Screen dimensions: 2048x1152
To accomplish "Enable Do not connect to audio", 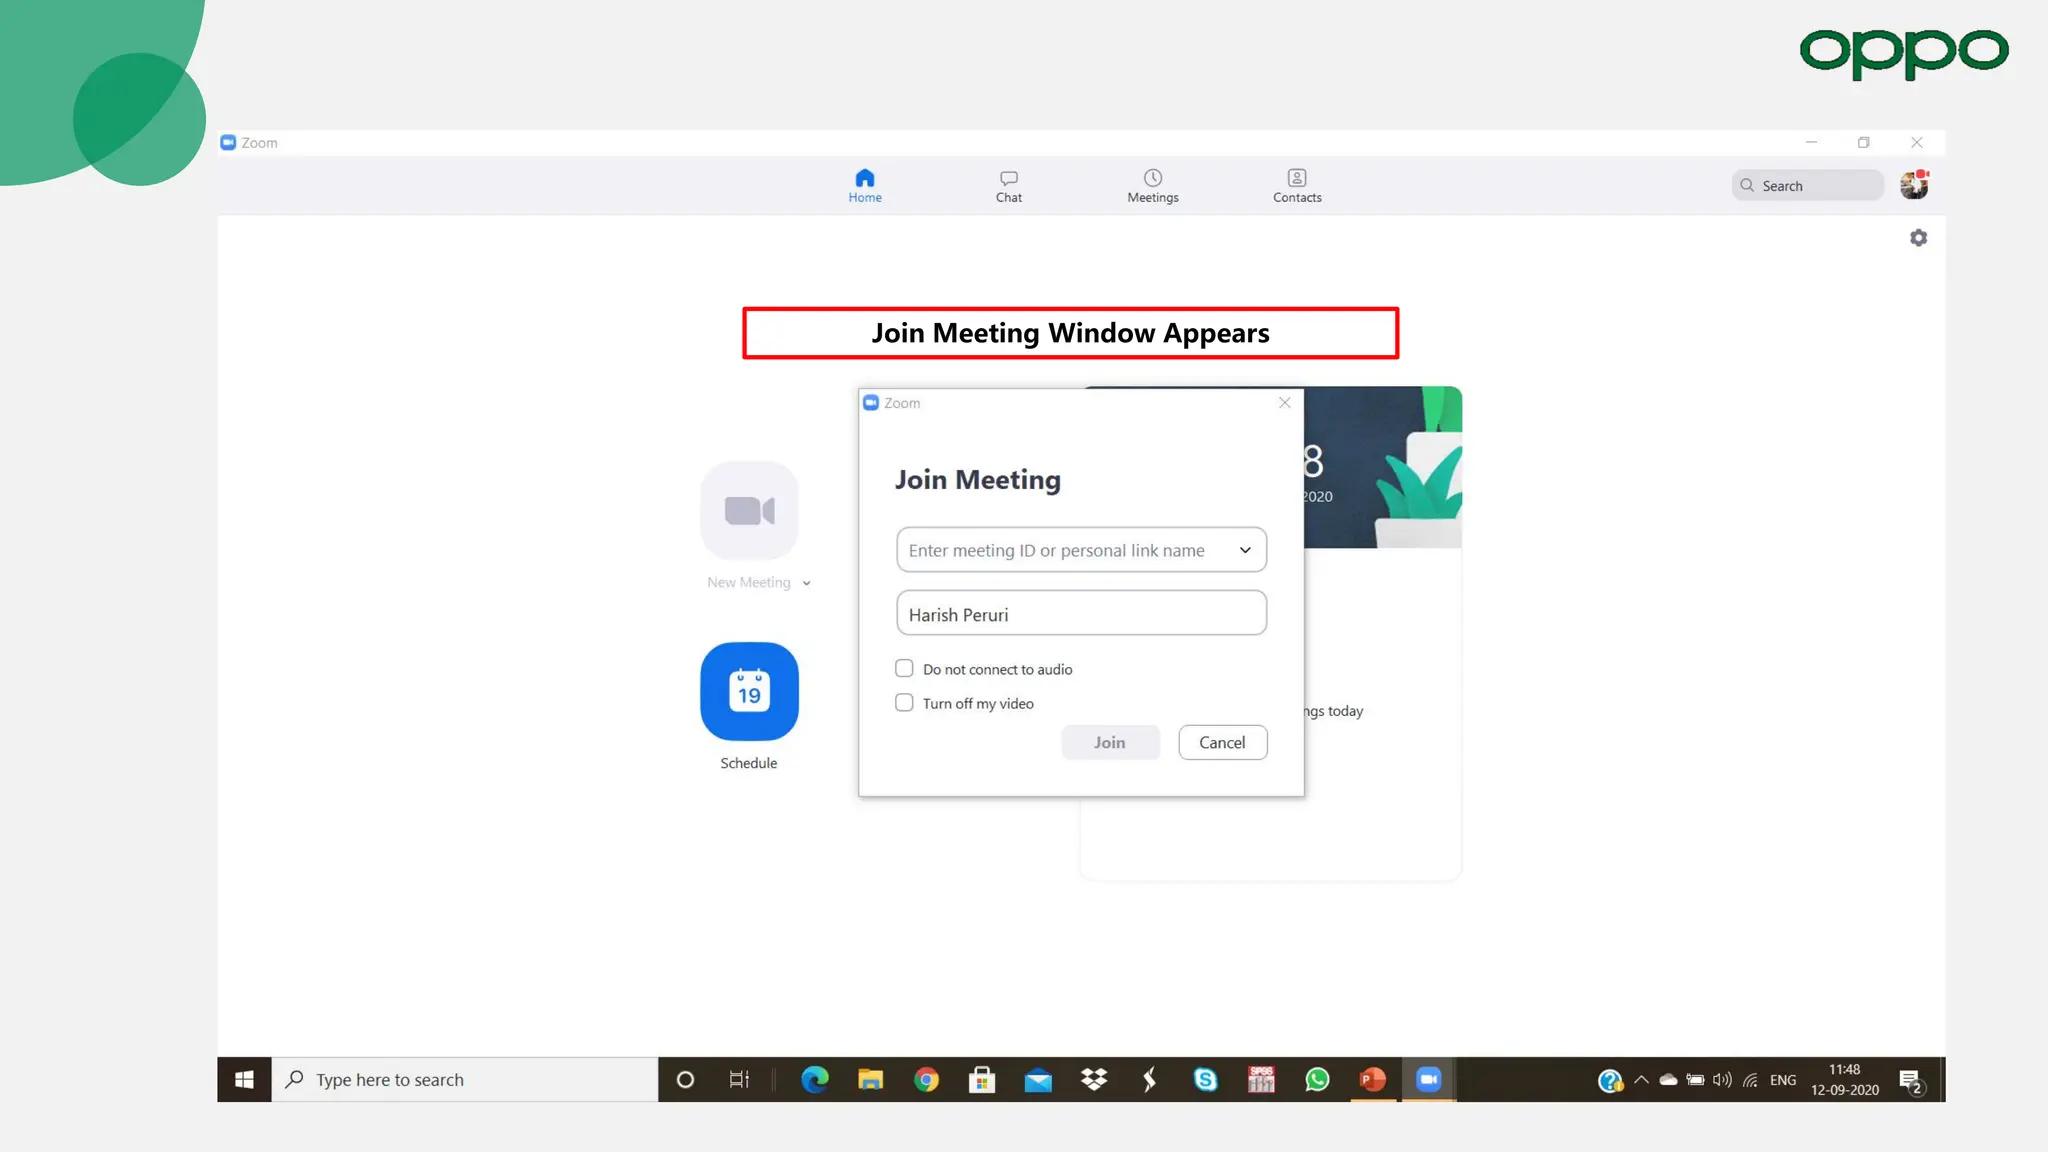I will click(904, 668).
